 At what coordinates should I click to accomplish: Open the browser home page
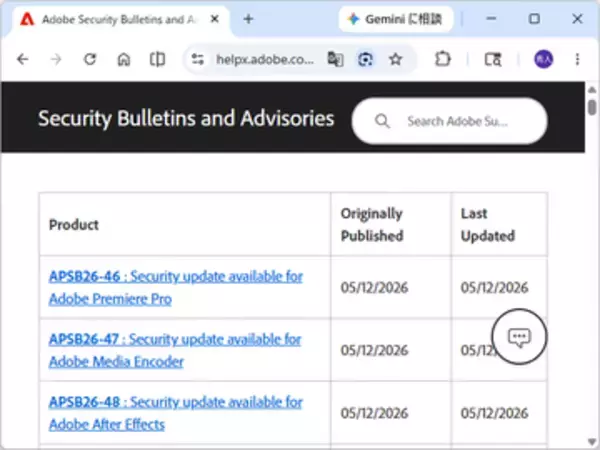(124, 59)
